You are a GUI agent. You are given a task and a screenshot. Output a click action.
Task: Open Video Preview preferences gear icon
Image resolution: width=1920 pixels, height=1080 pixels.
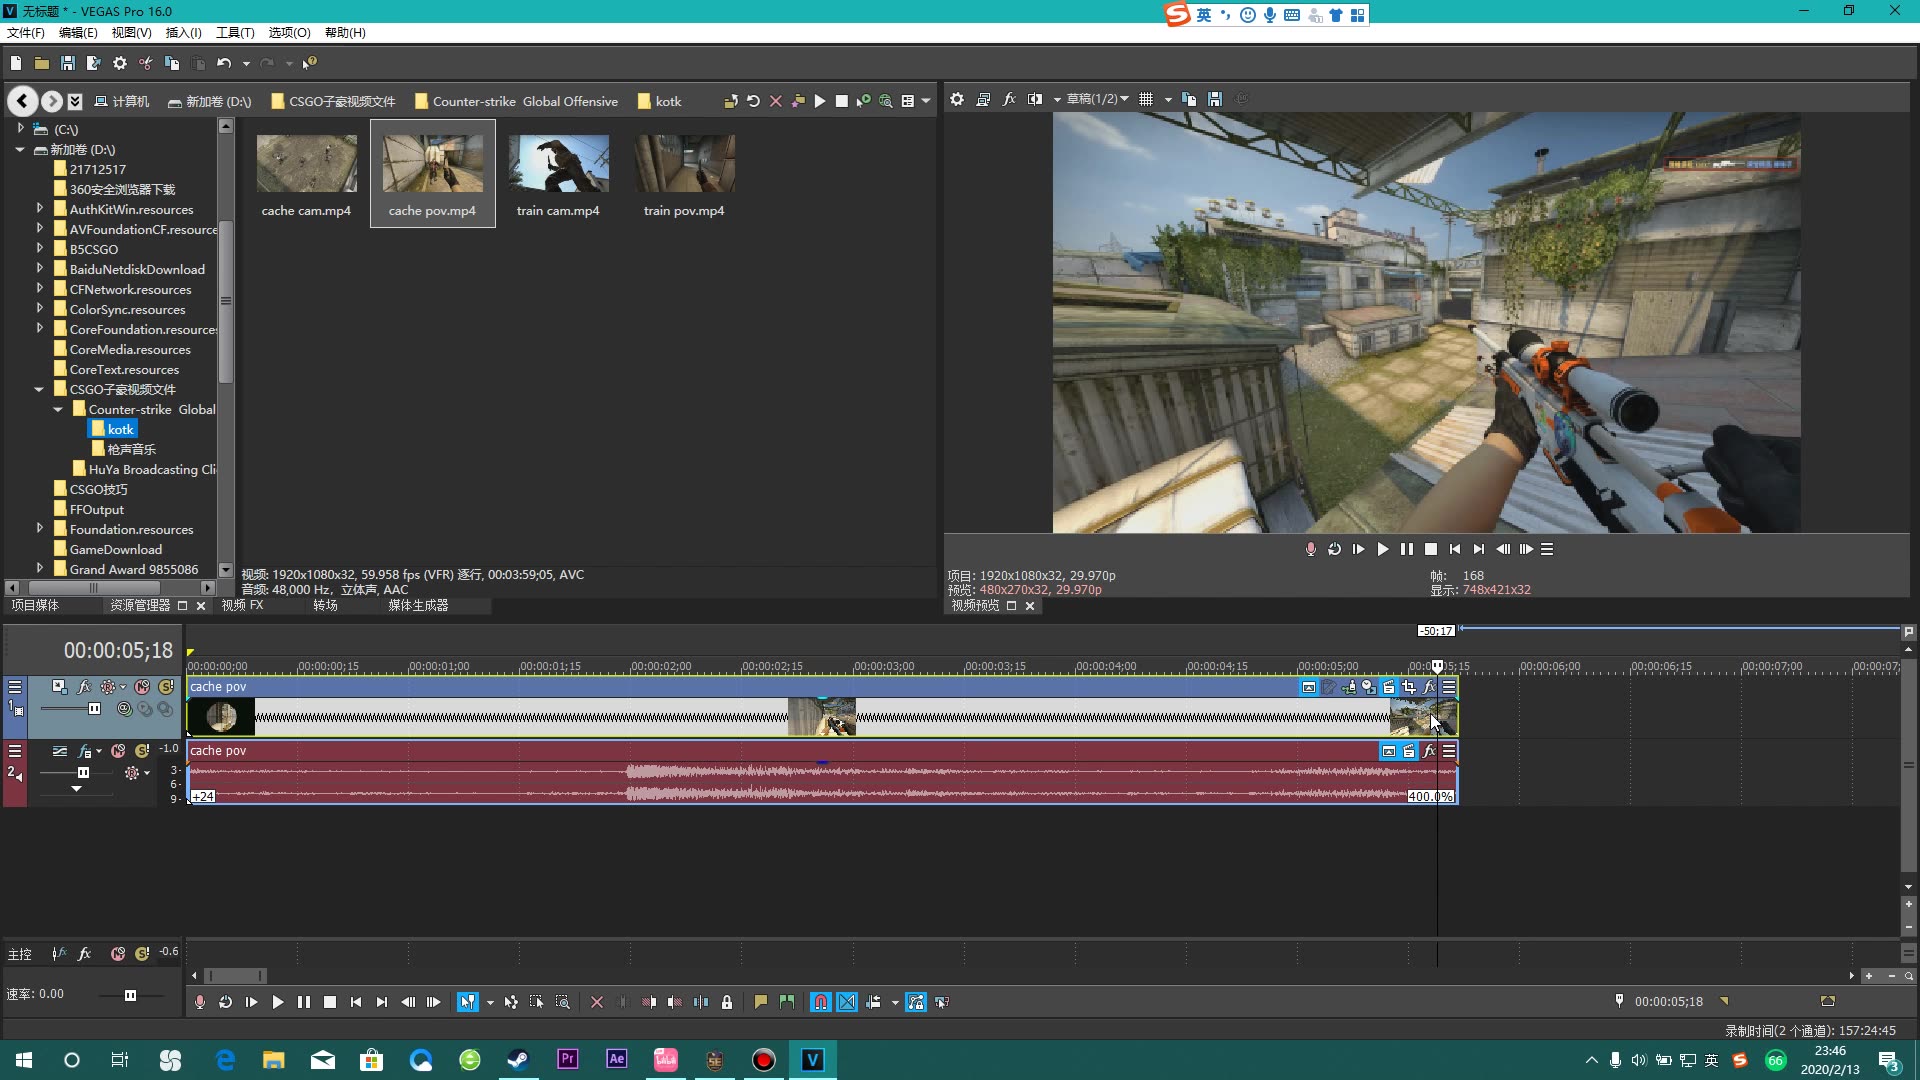coord(957,99)
